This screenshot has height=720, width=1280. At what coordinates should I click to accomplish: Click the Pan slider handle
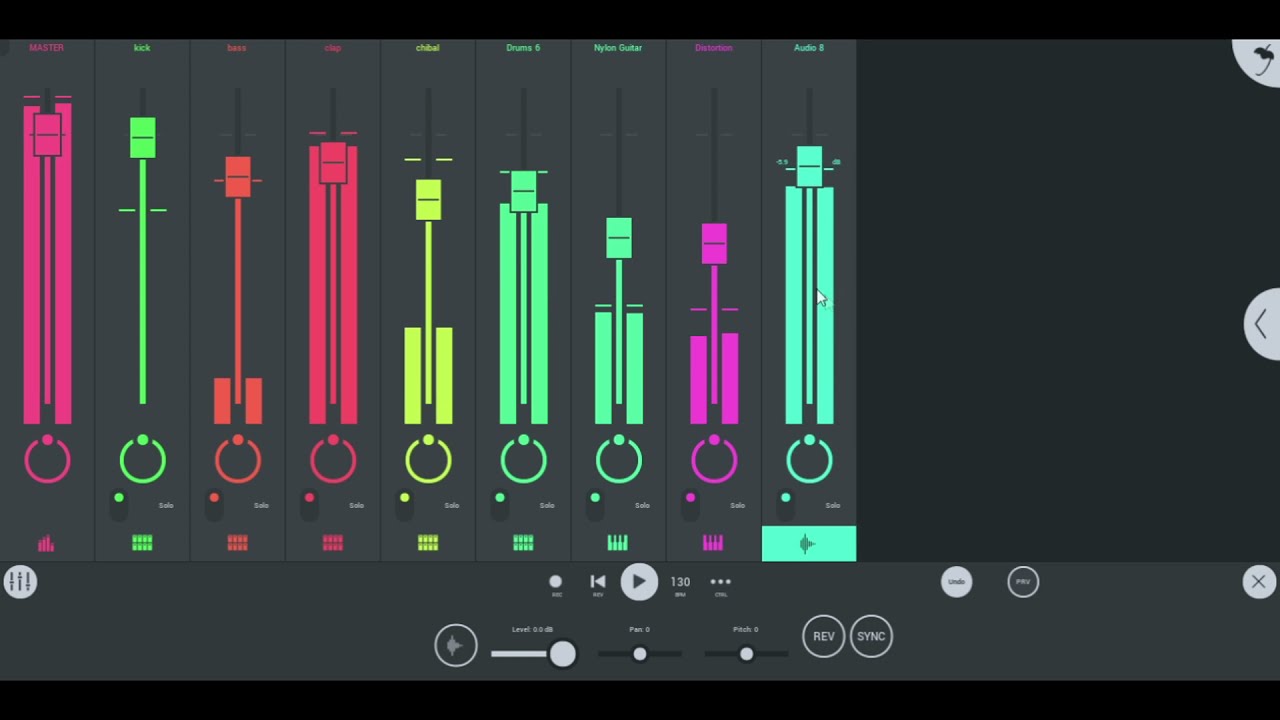640,654
